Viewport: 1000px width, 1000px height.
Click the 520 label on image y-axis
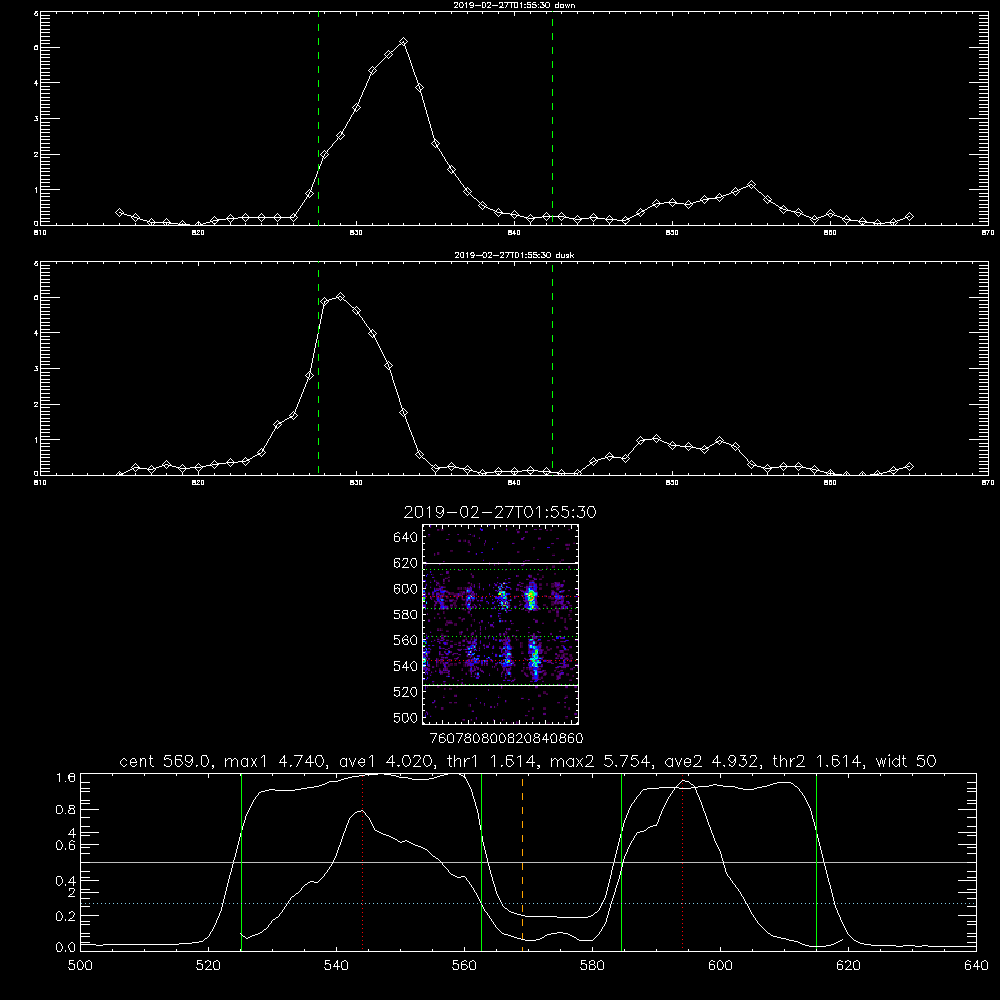406,692
